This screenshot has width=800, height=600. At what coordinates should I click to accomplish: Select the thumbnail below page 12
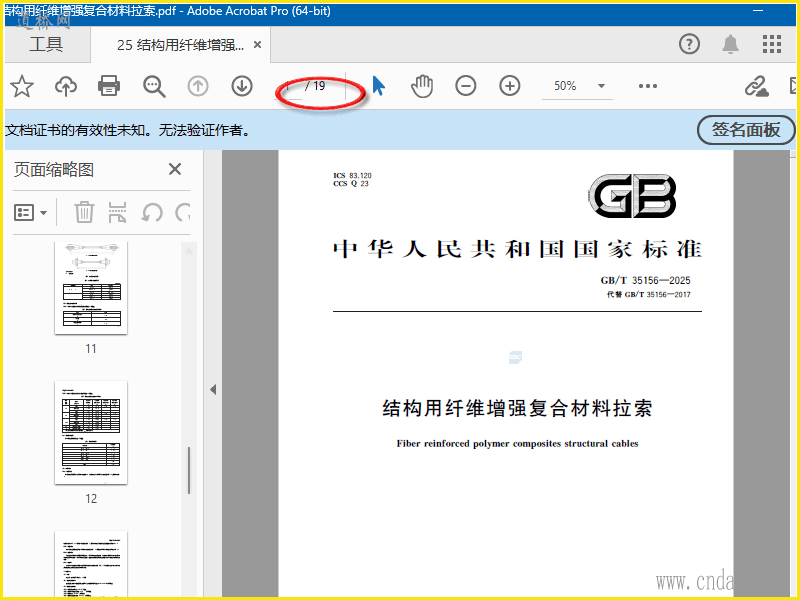pyautogui.click(x=91, y=564)
